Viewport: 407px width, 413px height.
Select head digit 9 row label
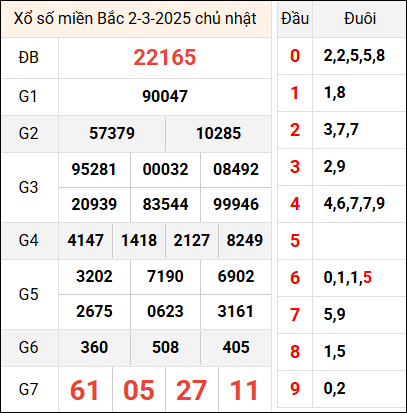(295, 389)
